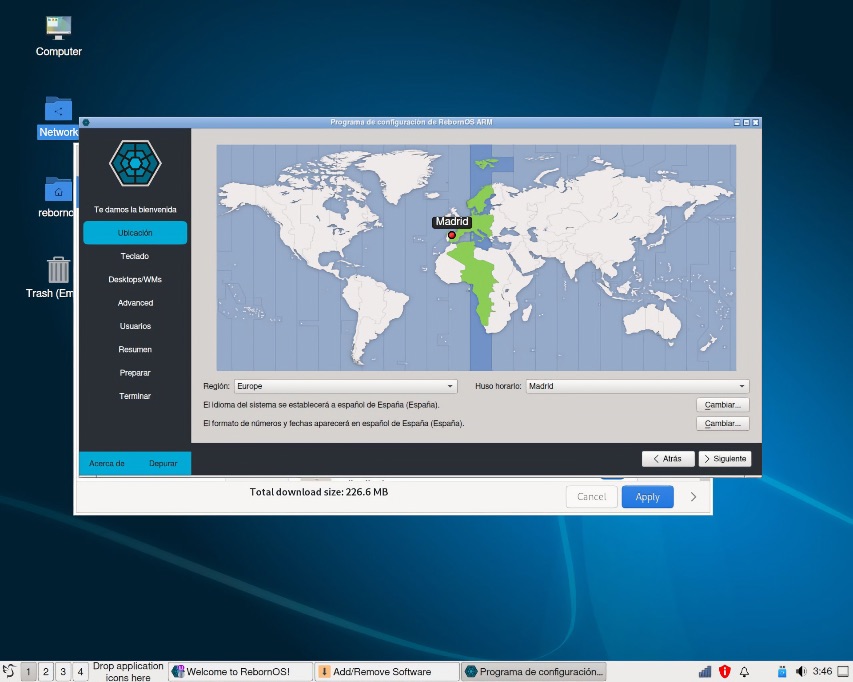
Task: Go back with the Atrás button
Action: click(668, 459)
